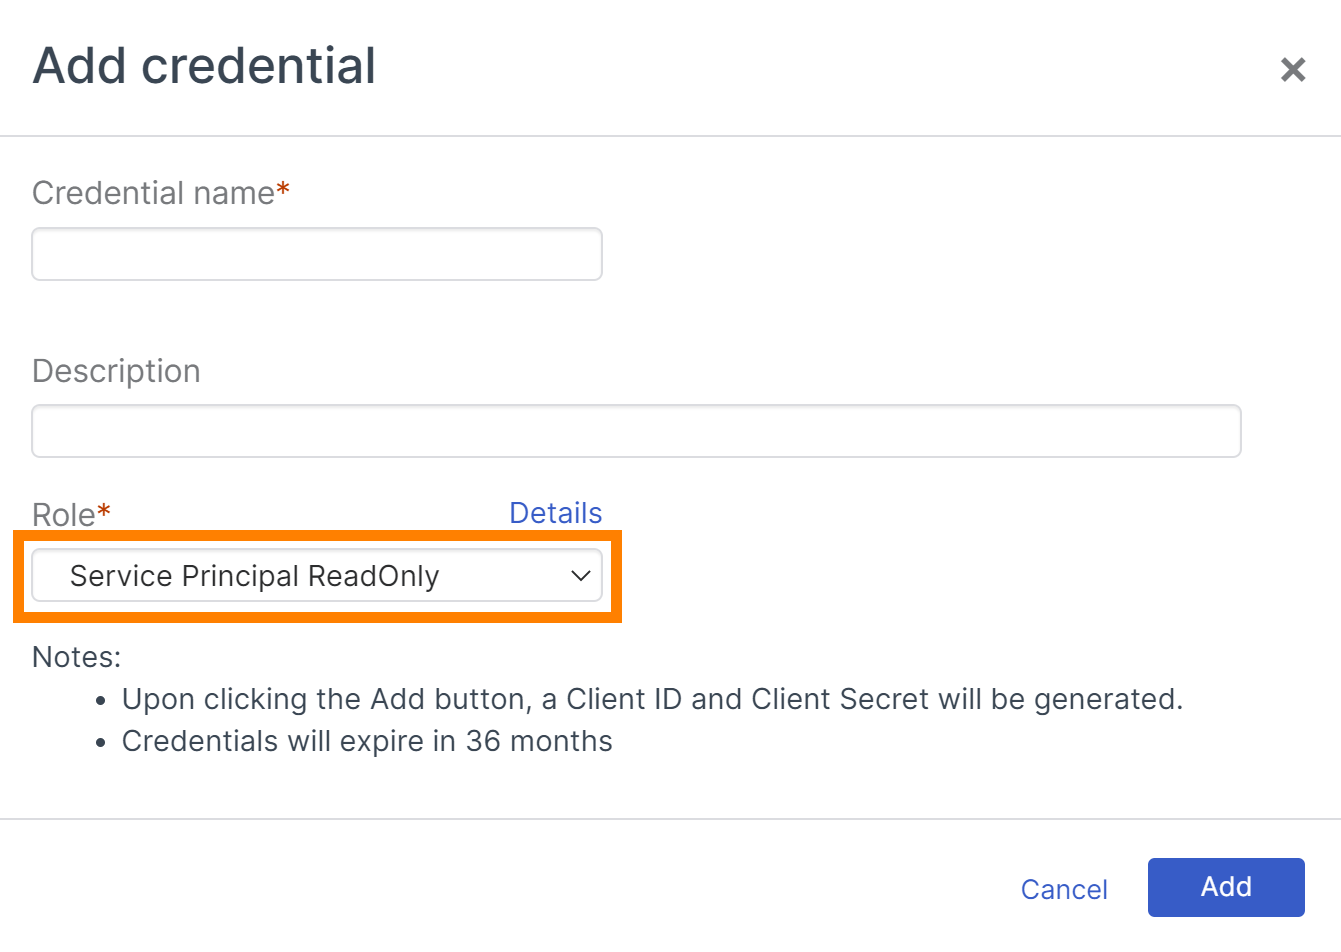Screen dimensions: 1341x952
Task: Click the required asterisk beside Credential name
Action: coord(283,189)
